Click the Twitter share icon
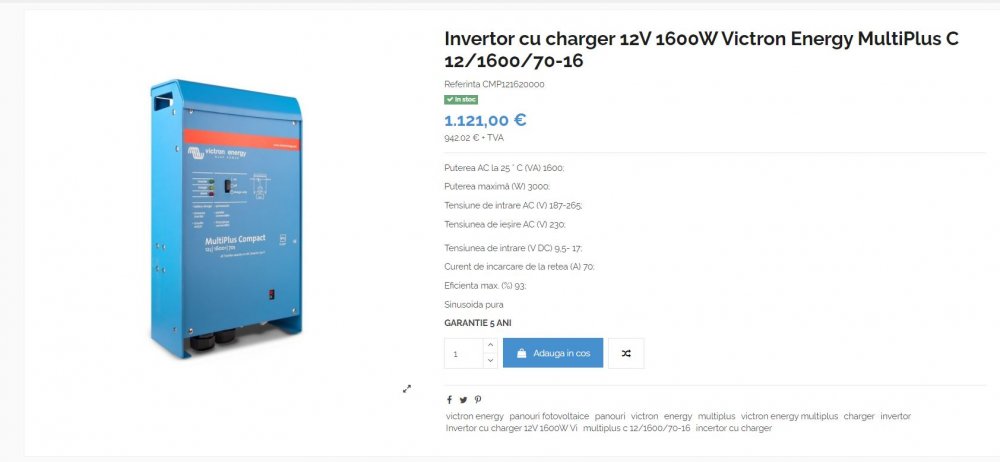Viewport: 1000px width, 462px height. pos(463,400)
